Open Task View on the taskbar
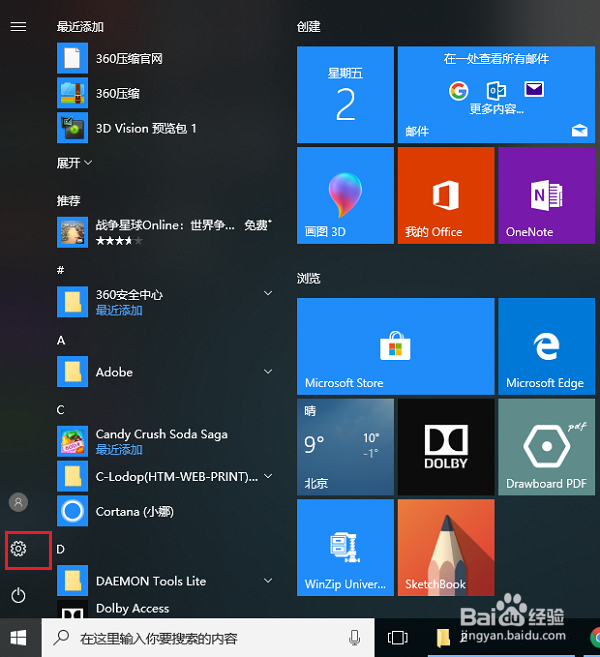Image resolution: width=600 pixels, height=657 pixels. [x=398, y=638]
